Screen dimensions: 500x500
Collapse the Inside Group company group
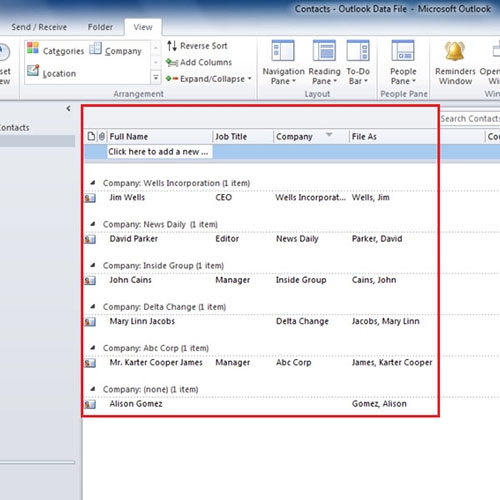93,265
